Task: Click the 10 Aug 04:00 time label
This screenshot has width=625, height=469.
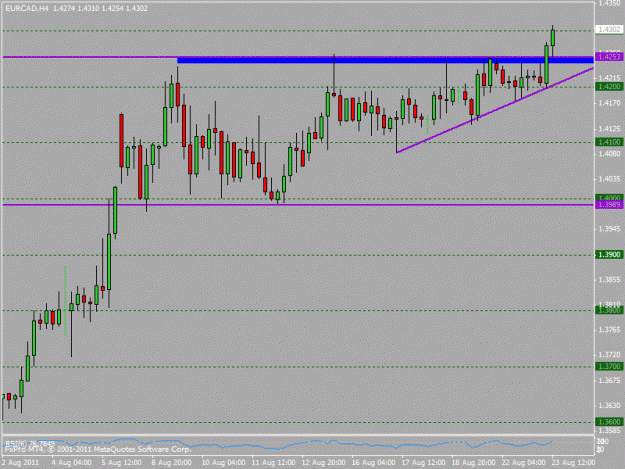Action: pos(223,462)
